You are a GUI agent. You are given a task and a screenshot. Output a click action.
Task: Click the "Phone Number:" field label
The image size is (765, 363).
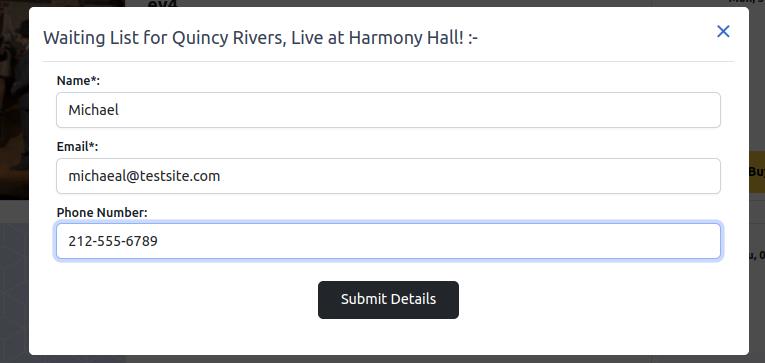pos(102,213)
